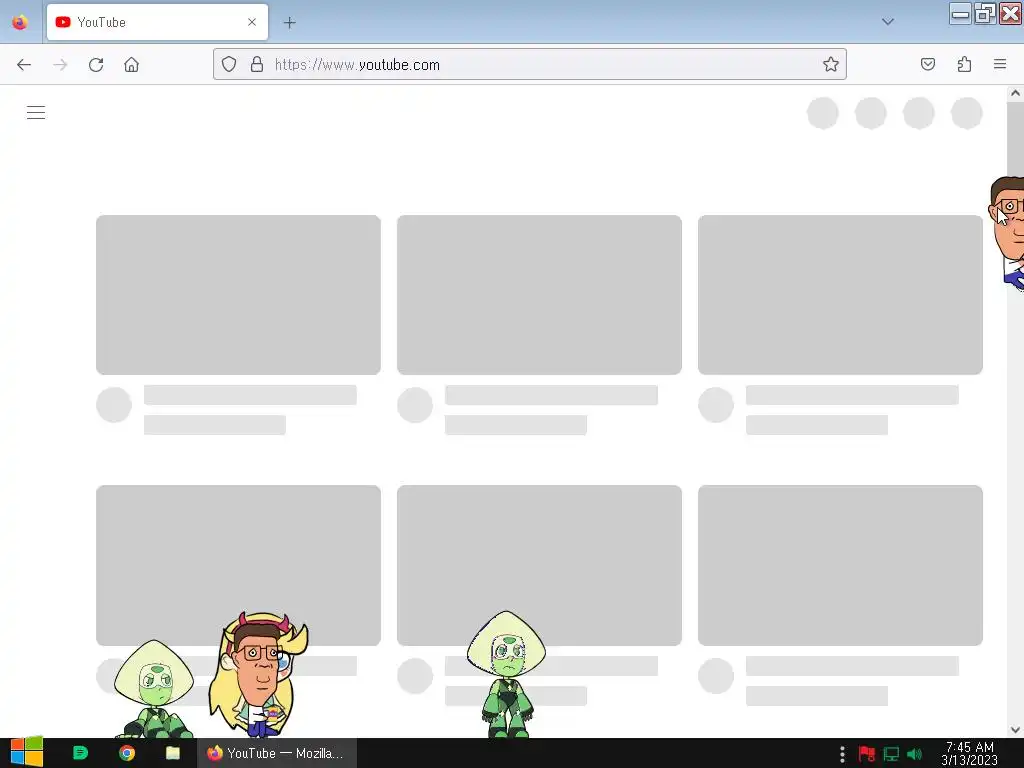Select the YouTube tab

pos(157,22)
